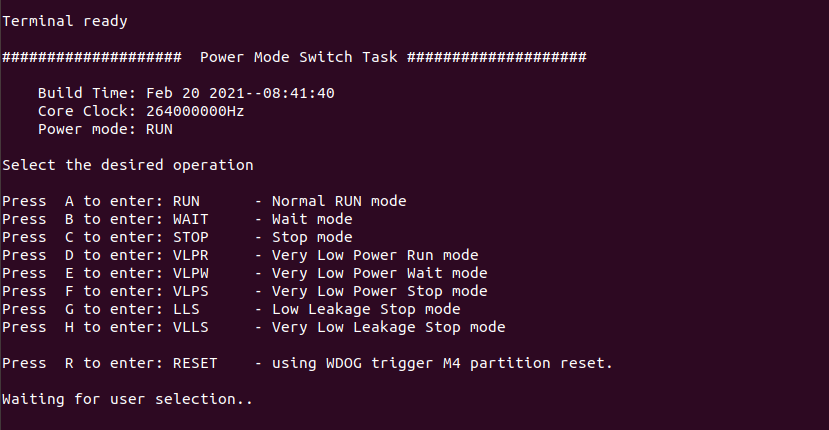Click the hash row left of the header title

point(92,57)
